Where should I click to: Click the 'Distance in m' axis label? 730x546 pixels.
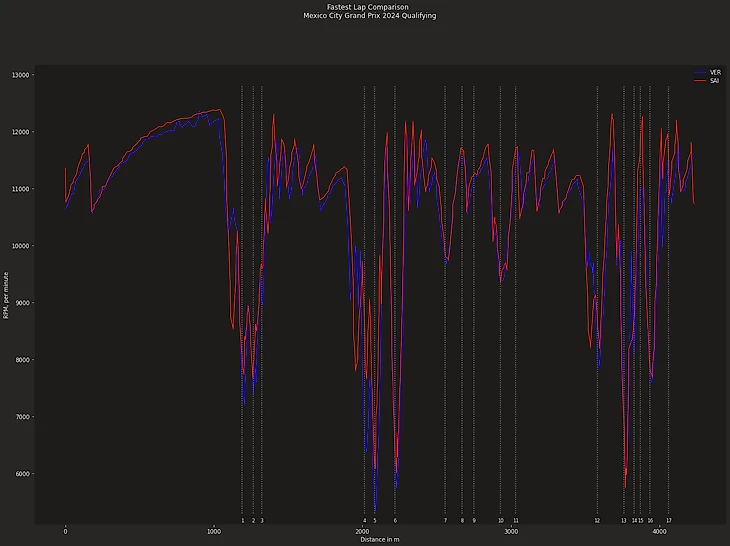click(379, 539)
